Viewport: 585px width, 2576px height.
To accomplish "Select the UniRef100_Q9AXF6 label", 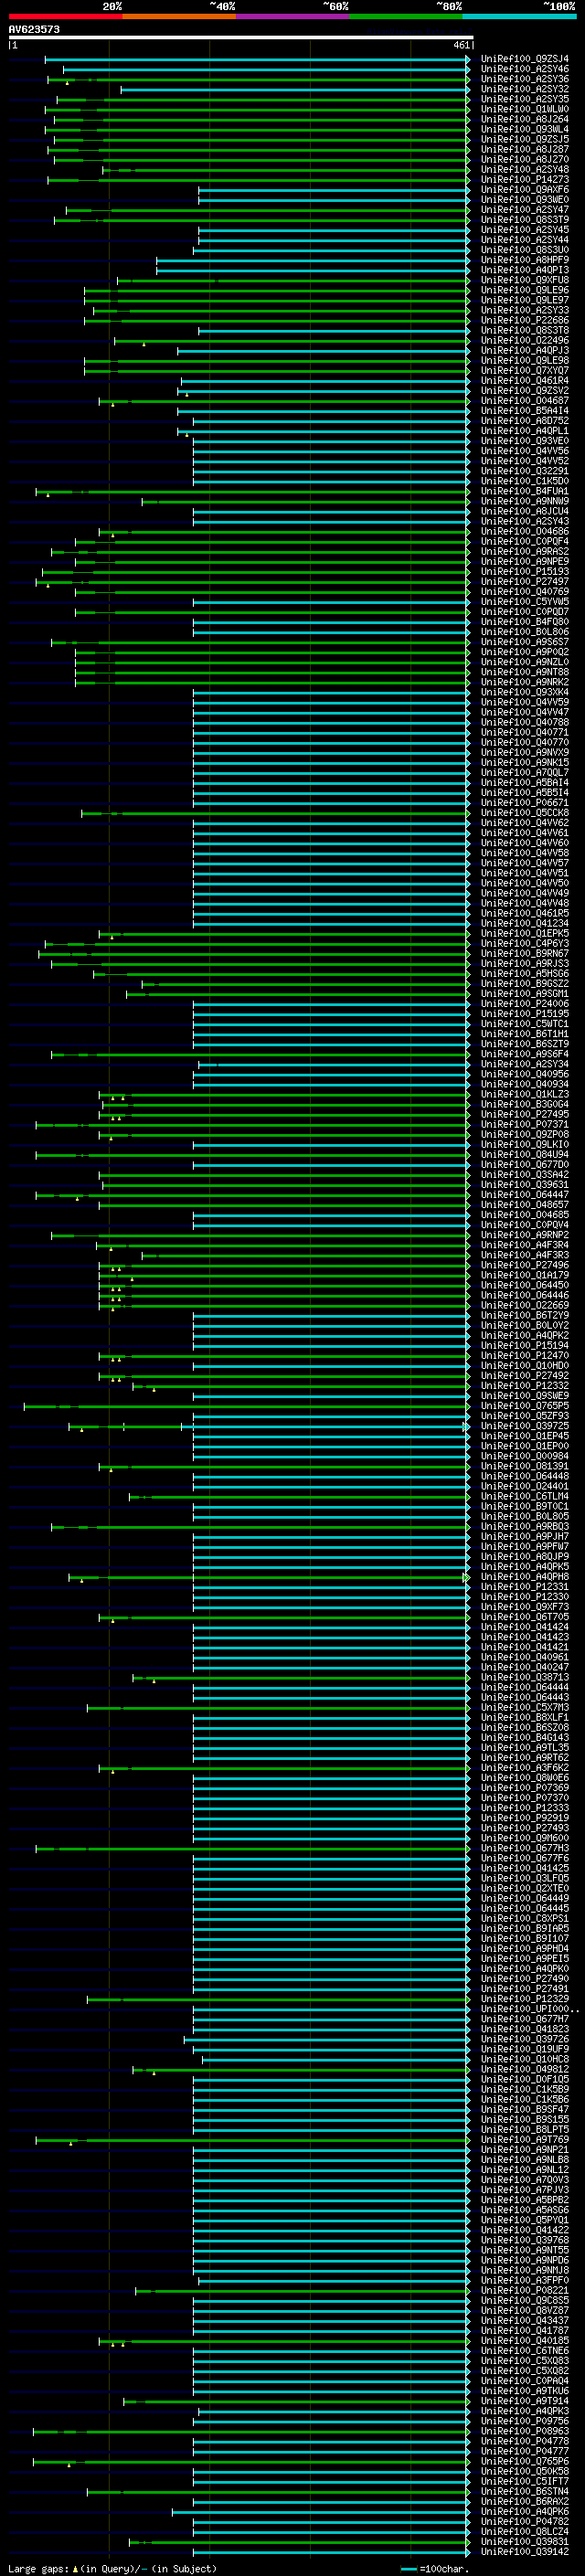I will (524, 190).
